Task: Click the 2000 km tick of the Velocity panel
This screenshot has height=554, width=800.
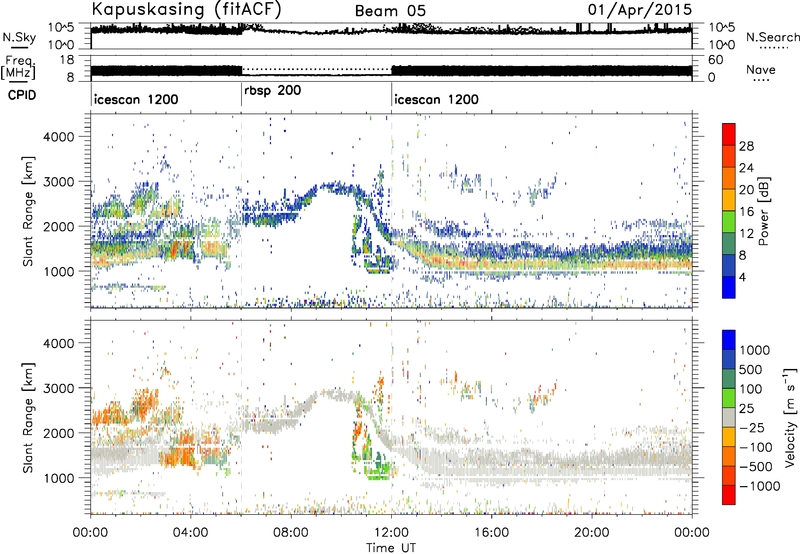Action: click(58, 433)
